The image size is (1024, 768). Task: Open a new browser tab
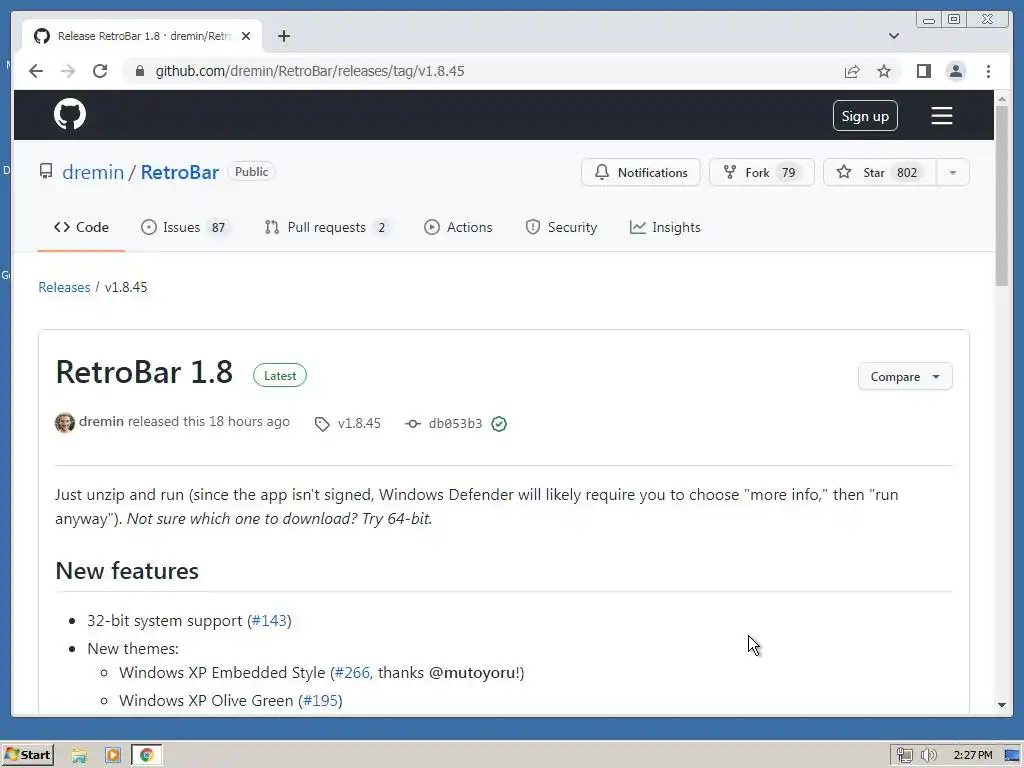click(x=283, y=36)
